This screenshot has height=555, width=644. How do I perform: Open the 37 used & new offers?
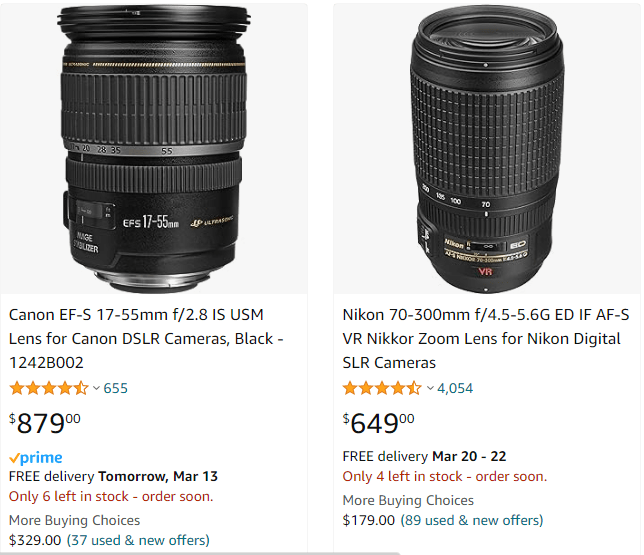tap(138, 540)
